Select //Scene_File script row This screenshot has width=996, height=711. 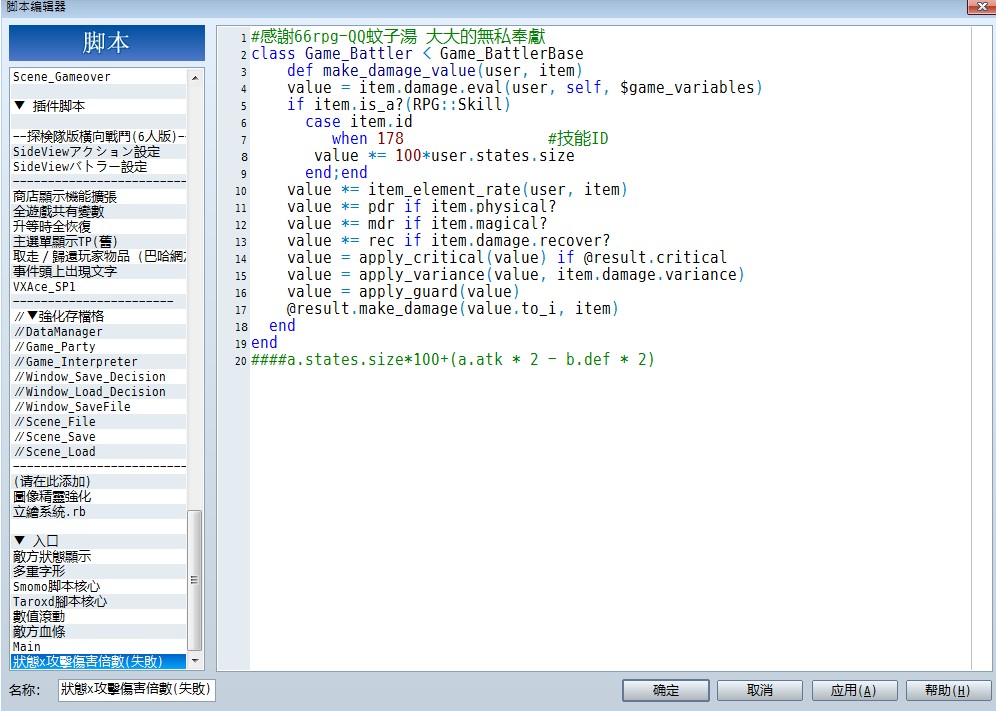tap(98, 422)
